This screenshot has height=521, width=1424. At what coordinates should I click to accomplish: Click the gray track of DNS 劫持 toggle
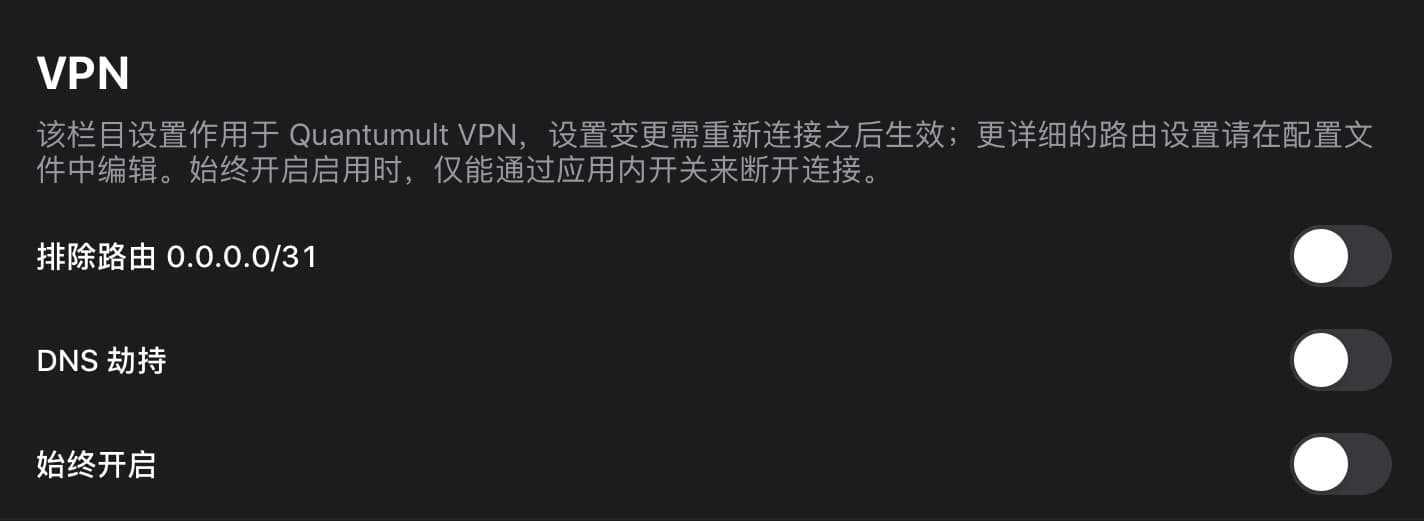(x=1370, y=360)
